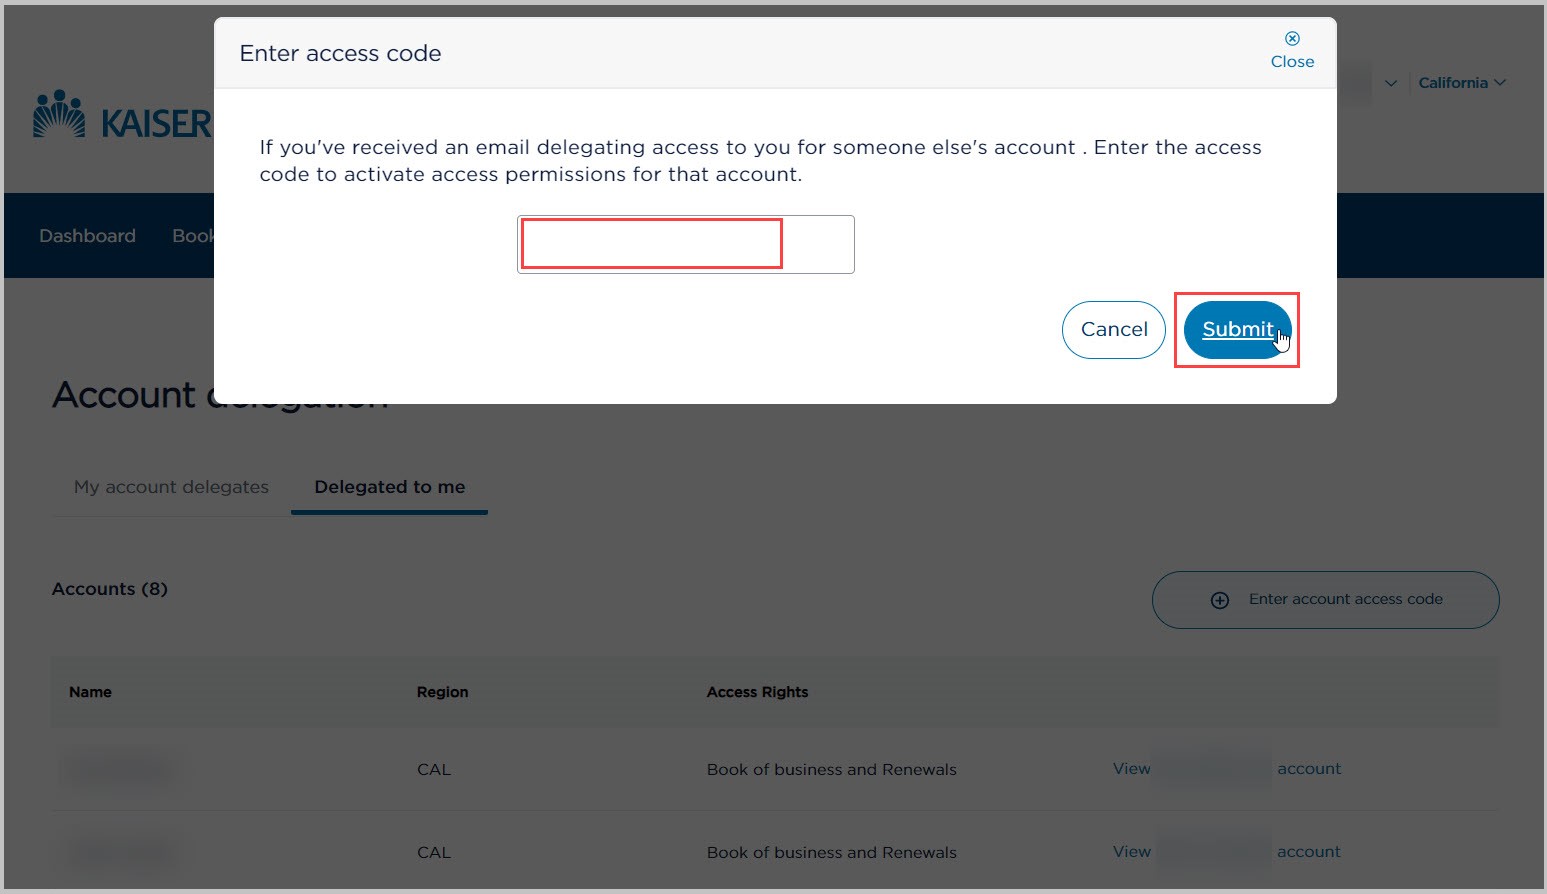Expand the California region dropdown
This screenshot has width=1547, height=894.
pyautogui.click(x=1462, y=83)
